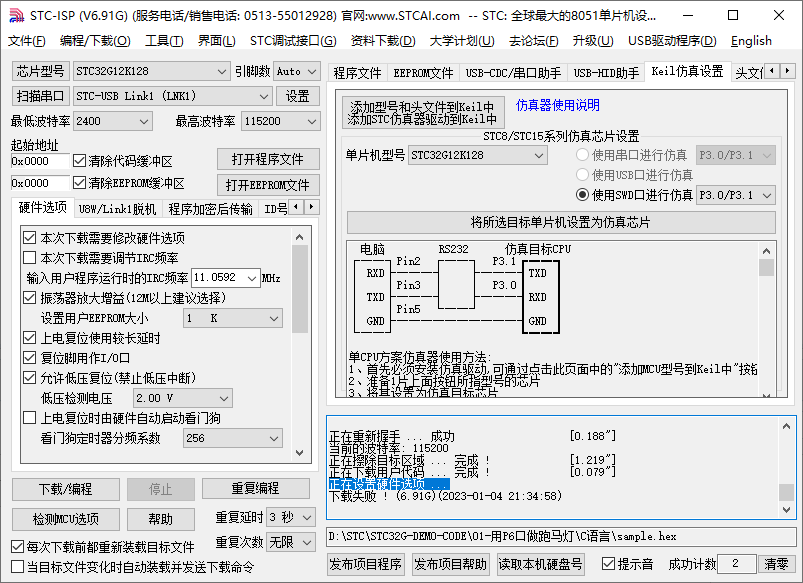The image size is (803, 583).
Task: Toggle 振荡器放大增益 checkbox
Action: (30, 298)
